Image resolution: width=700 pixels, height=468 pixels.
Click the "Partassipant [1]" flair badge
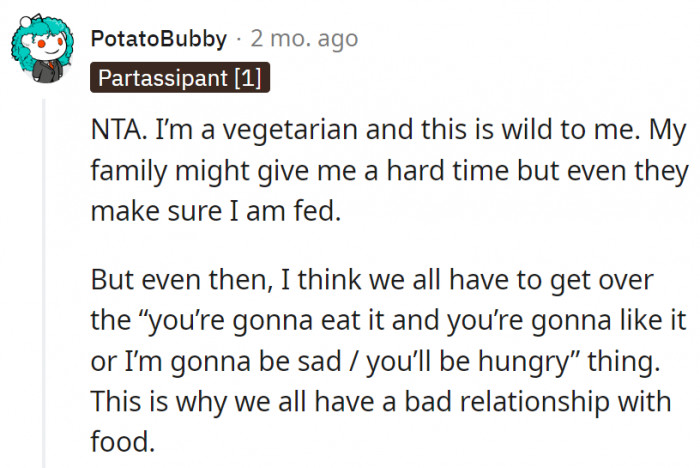(181, 77)
